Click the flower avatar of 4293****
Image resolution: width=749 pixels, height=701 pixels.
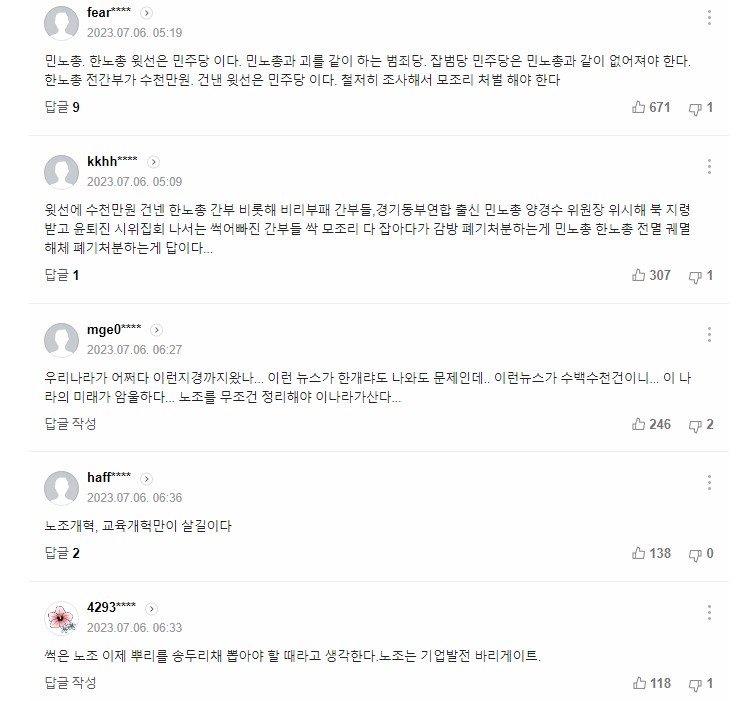pos(62,617)
